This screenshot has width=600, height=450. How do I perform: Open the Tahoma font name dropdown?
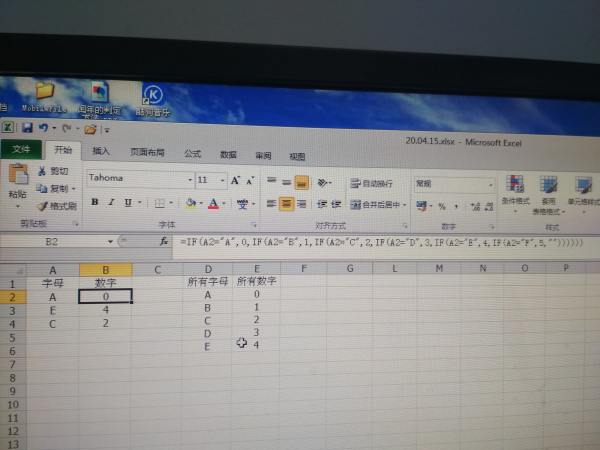[190, 179]
